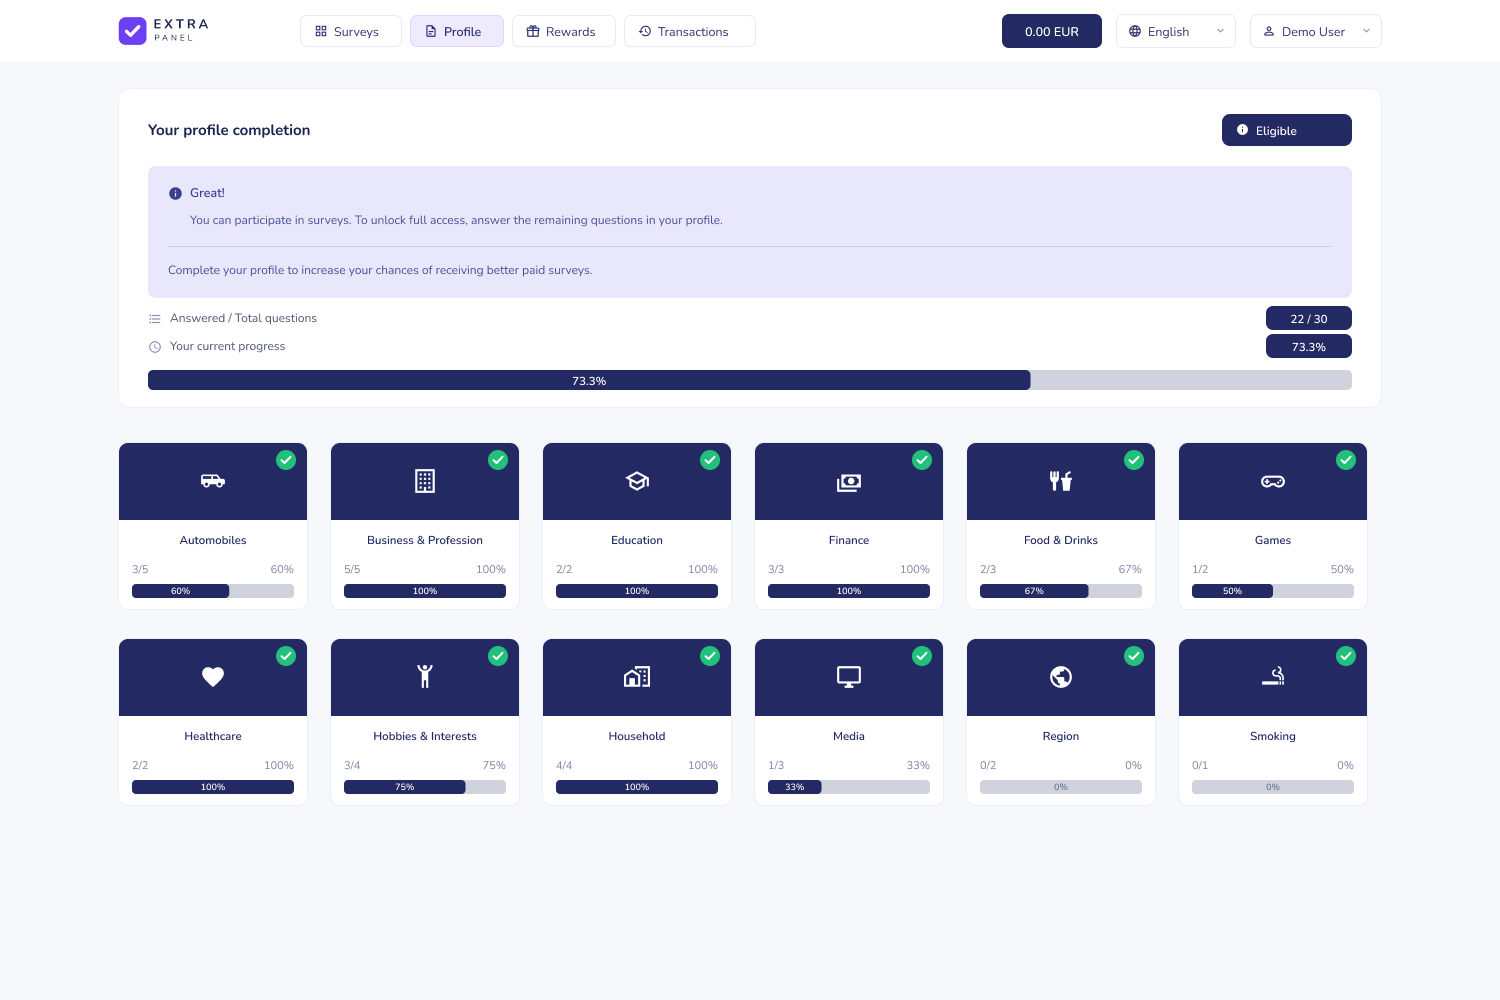Screen dimensions: 1500x1000
Task: Click the Automobiles car icon
Action: click(213, 481)
